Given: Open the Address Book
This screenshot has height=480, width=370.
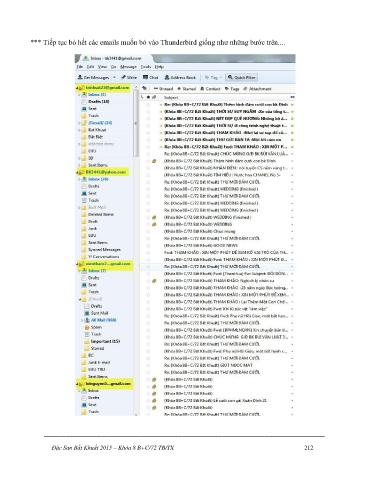Looking at the screenshot, I should click(x=180, y=77).
